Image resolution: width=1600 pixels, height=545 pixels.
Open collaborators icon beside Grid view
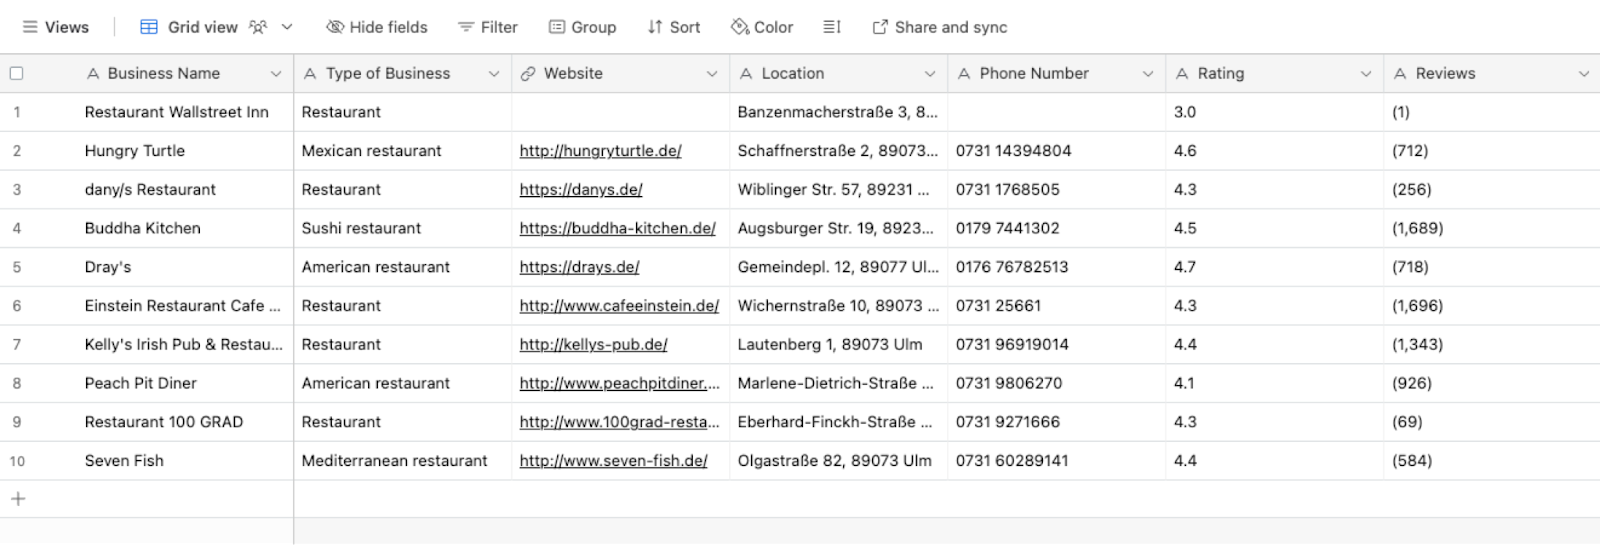coord(258,27)
